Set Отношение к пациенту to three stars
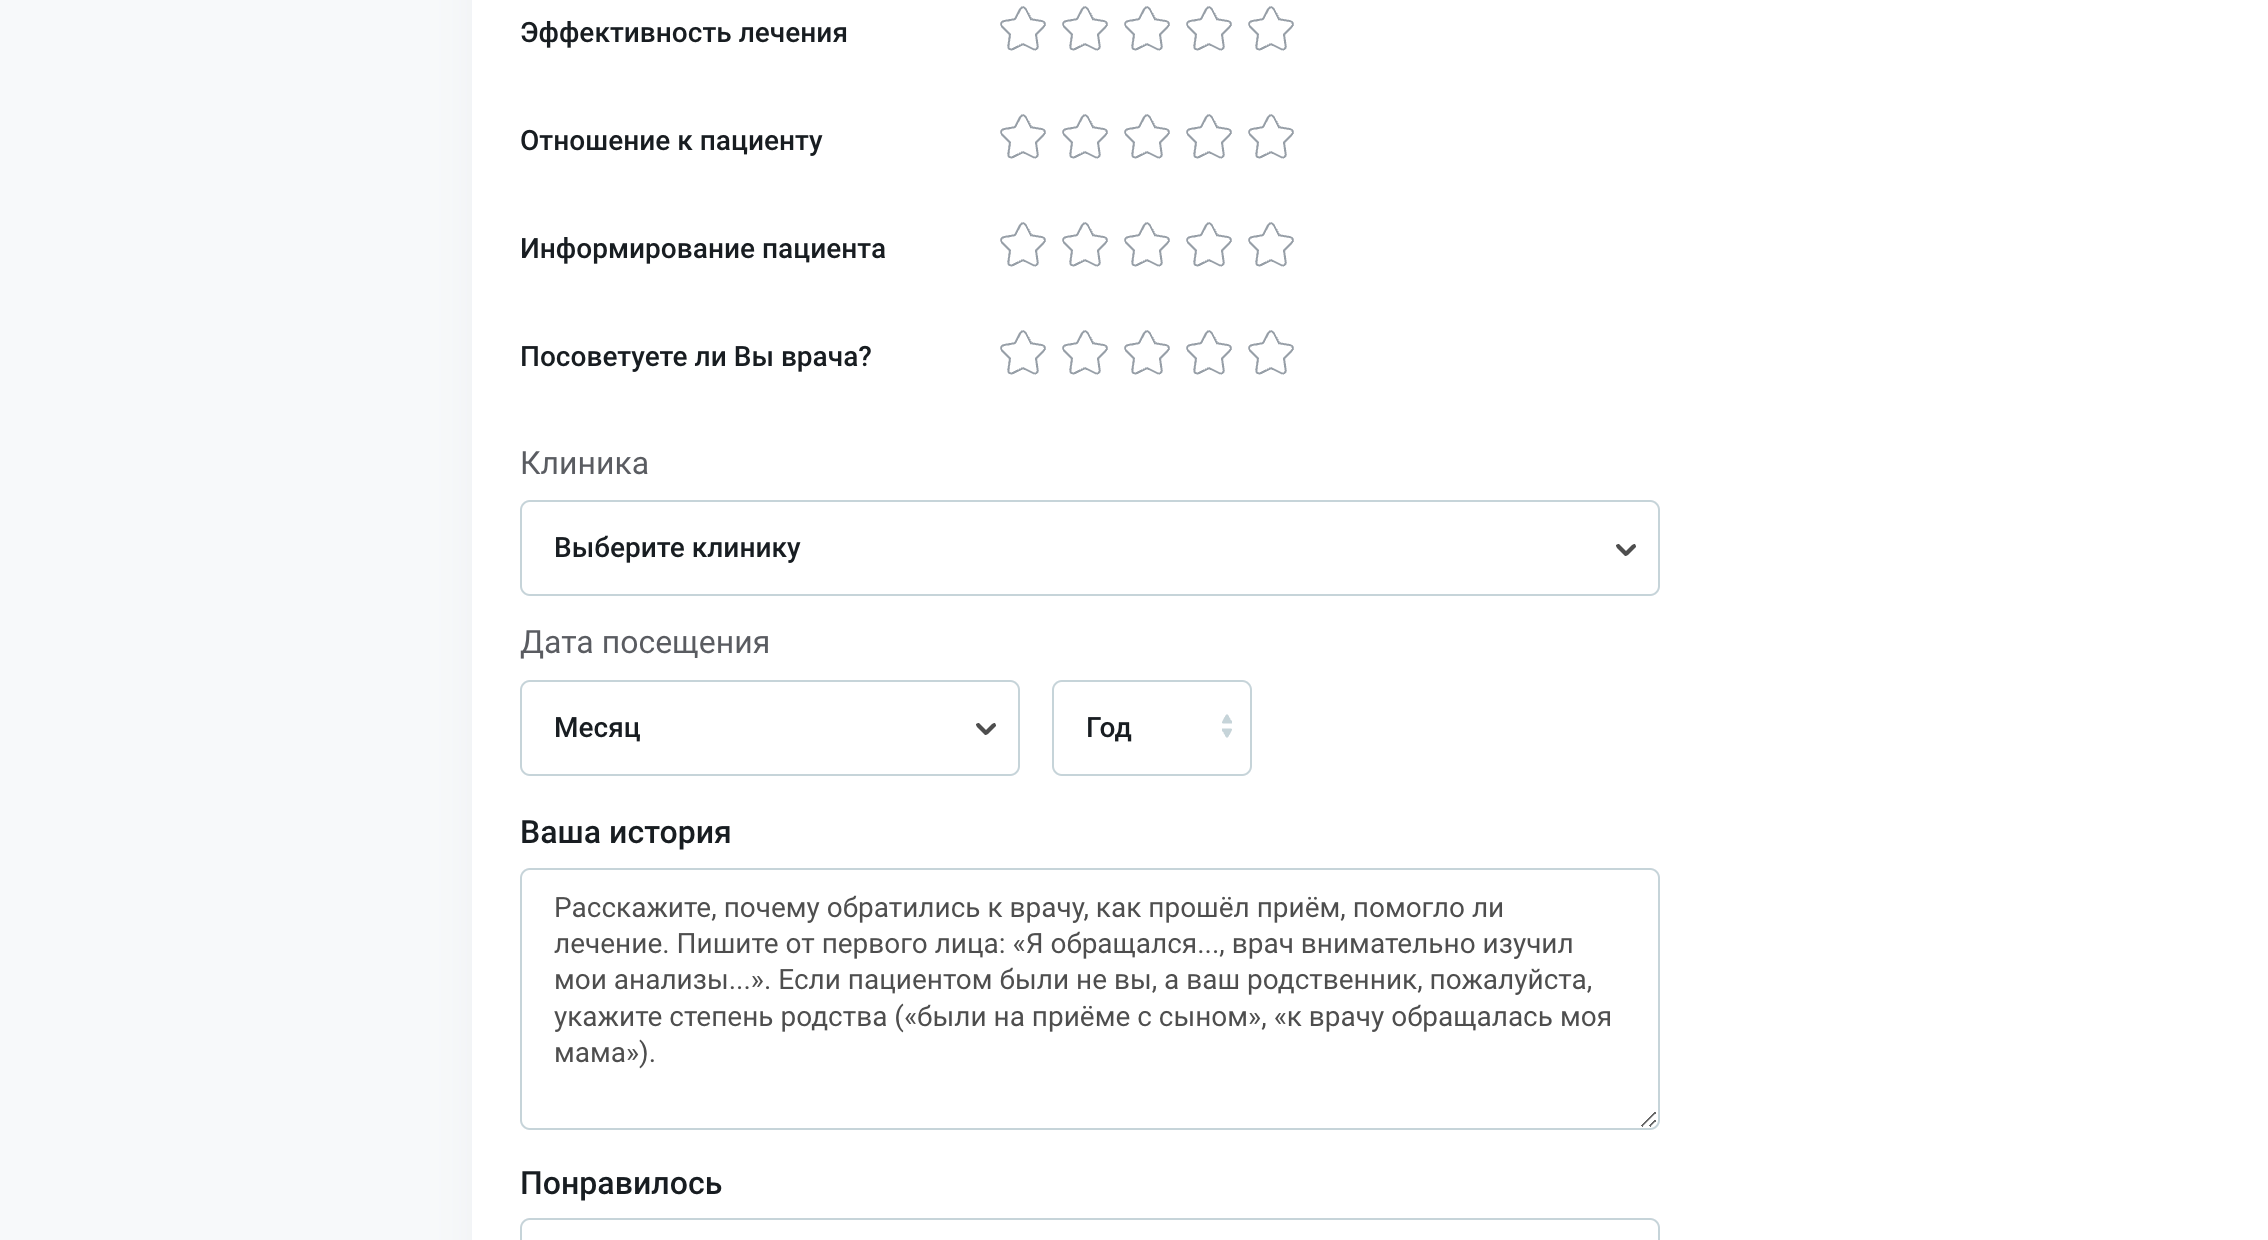Image resolution: width=2268 pixels, height=1240 pixels. click(x=1147, y=138)
